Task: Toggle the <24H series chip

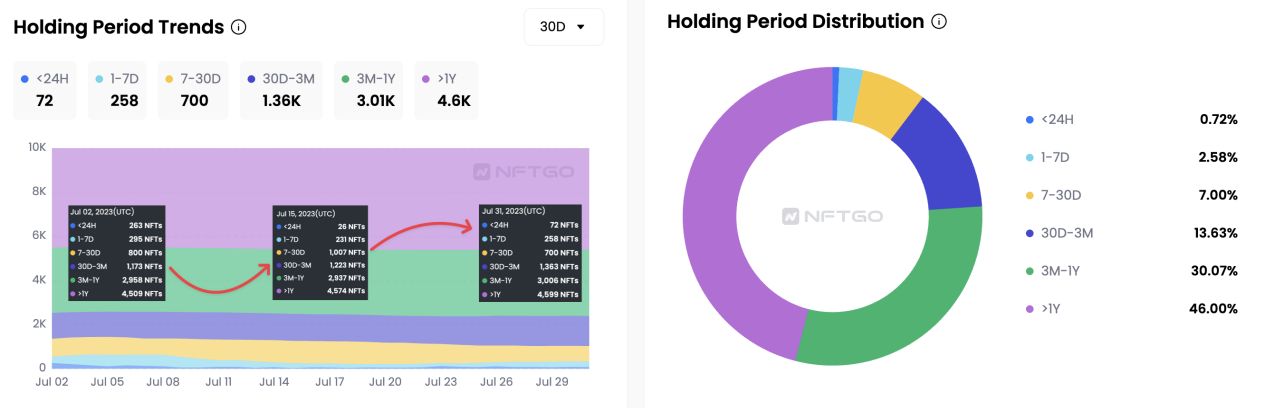Action: tap(46, 90)
